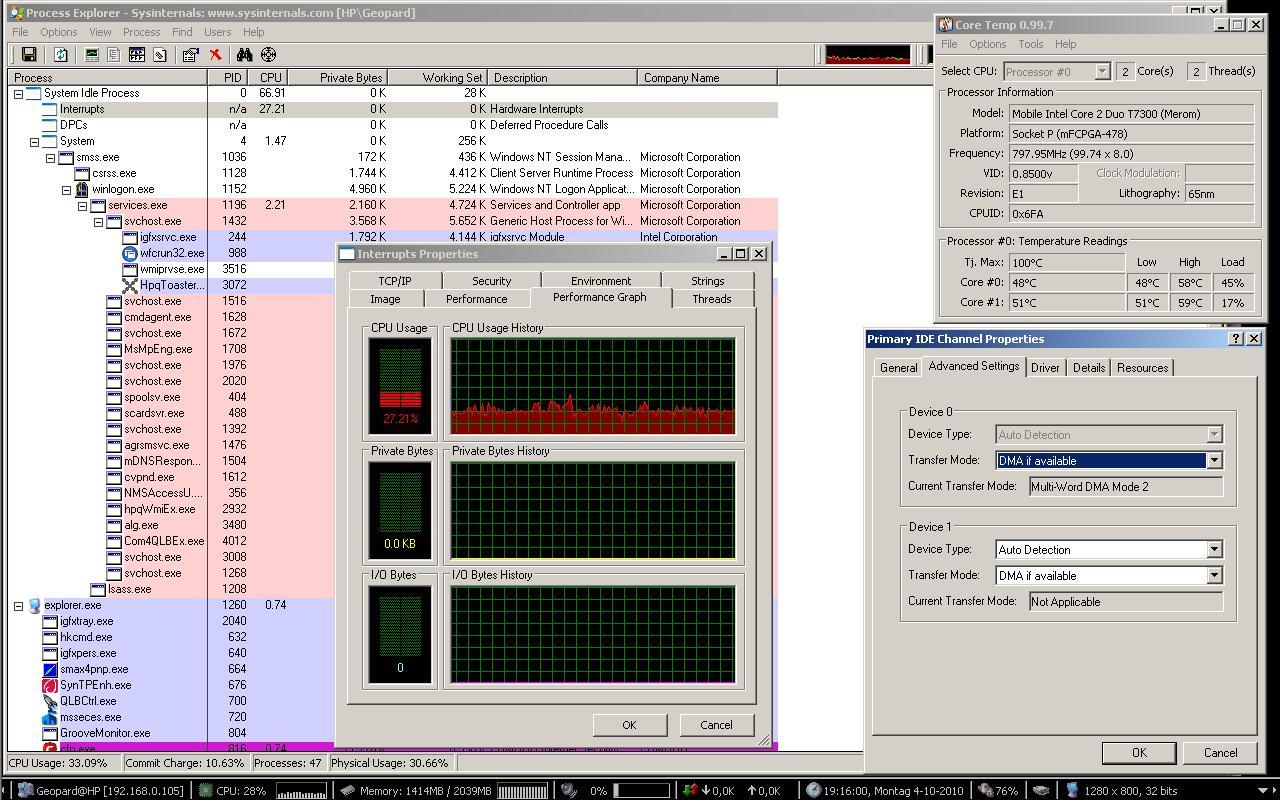Open the Resources tab in IDE Channel Properties

click(x=1143, y=368)
